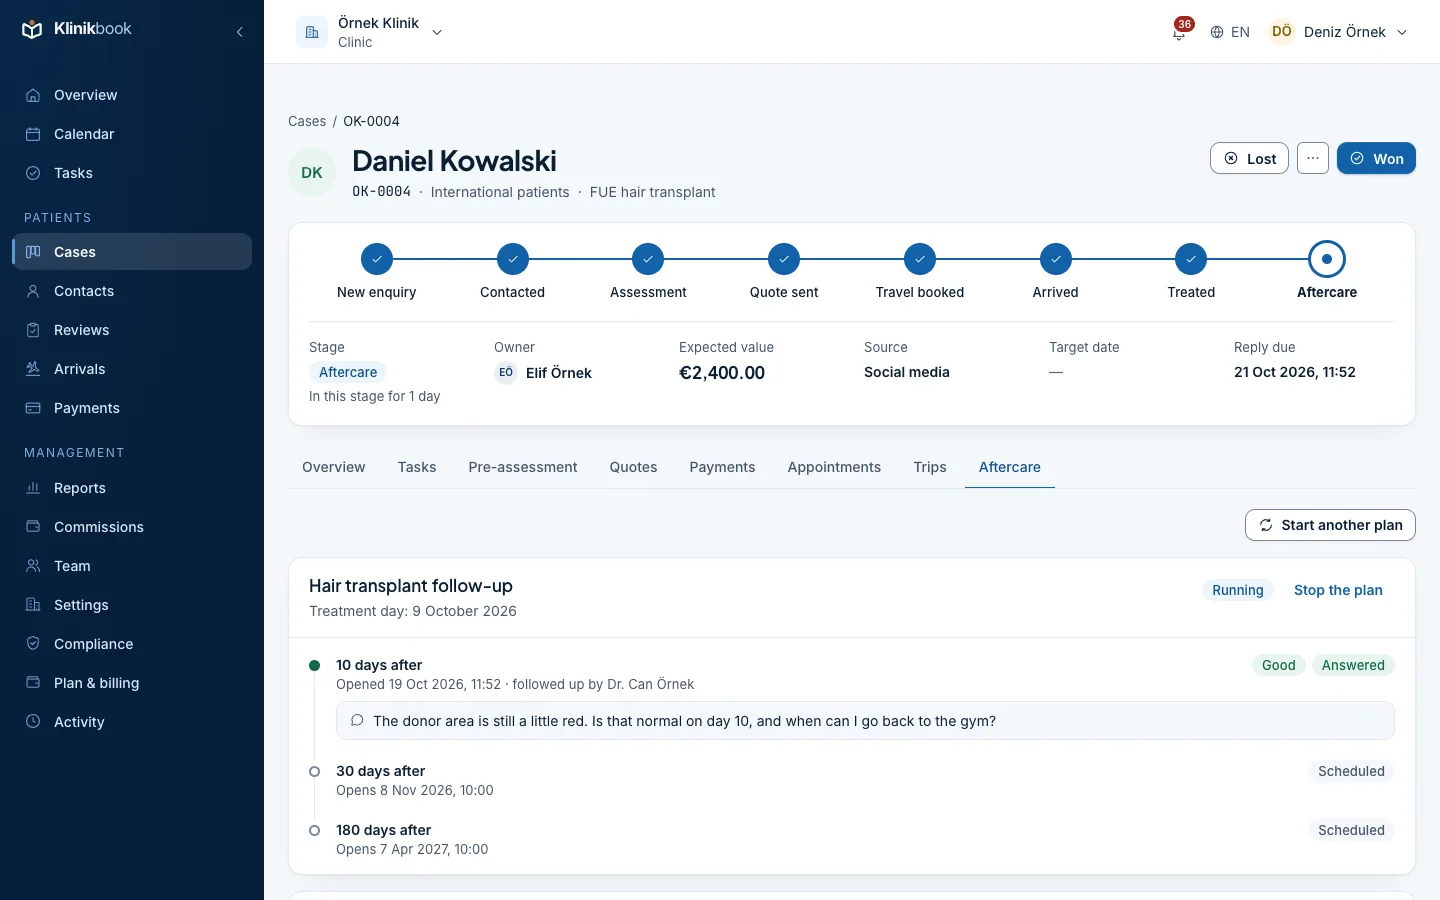Image resolution: width=1440 pixels, height=900 pixels.
Task: Open the notifications bell with 36 badge
Action: [1180, 31]
